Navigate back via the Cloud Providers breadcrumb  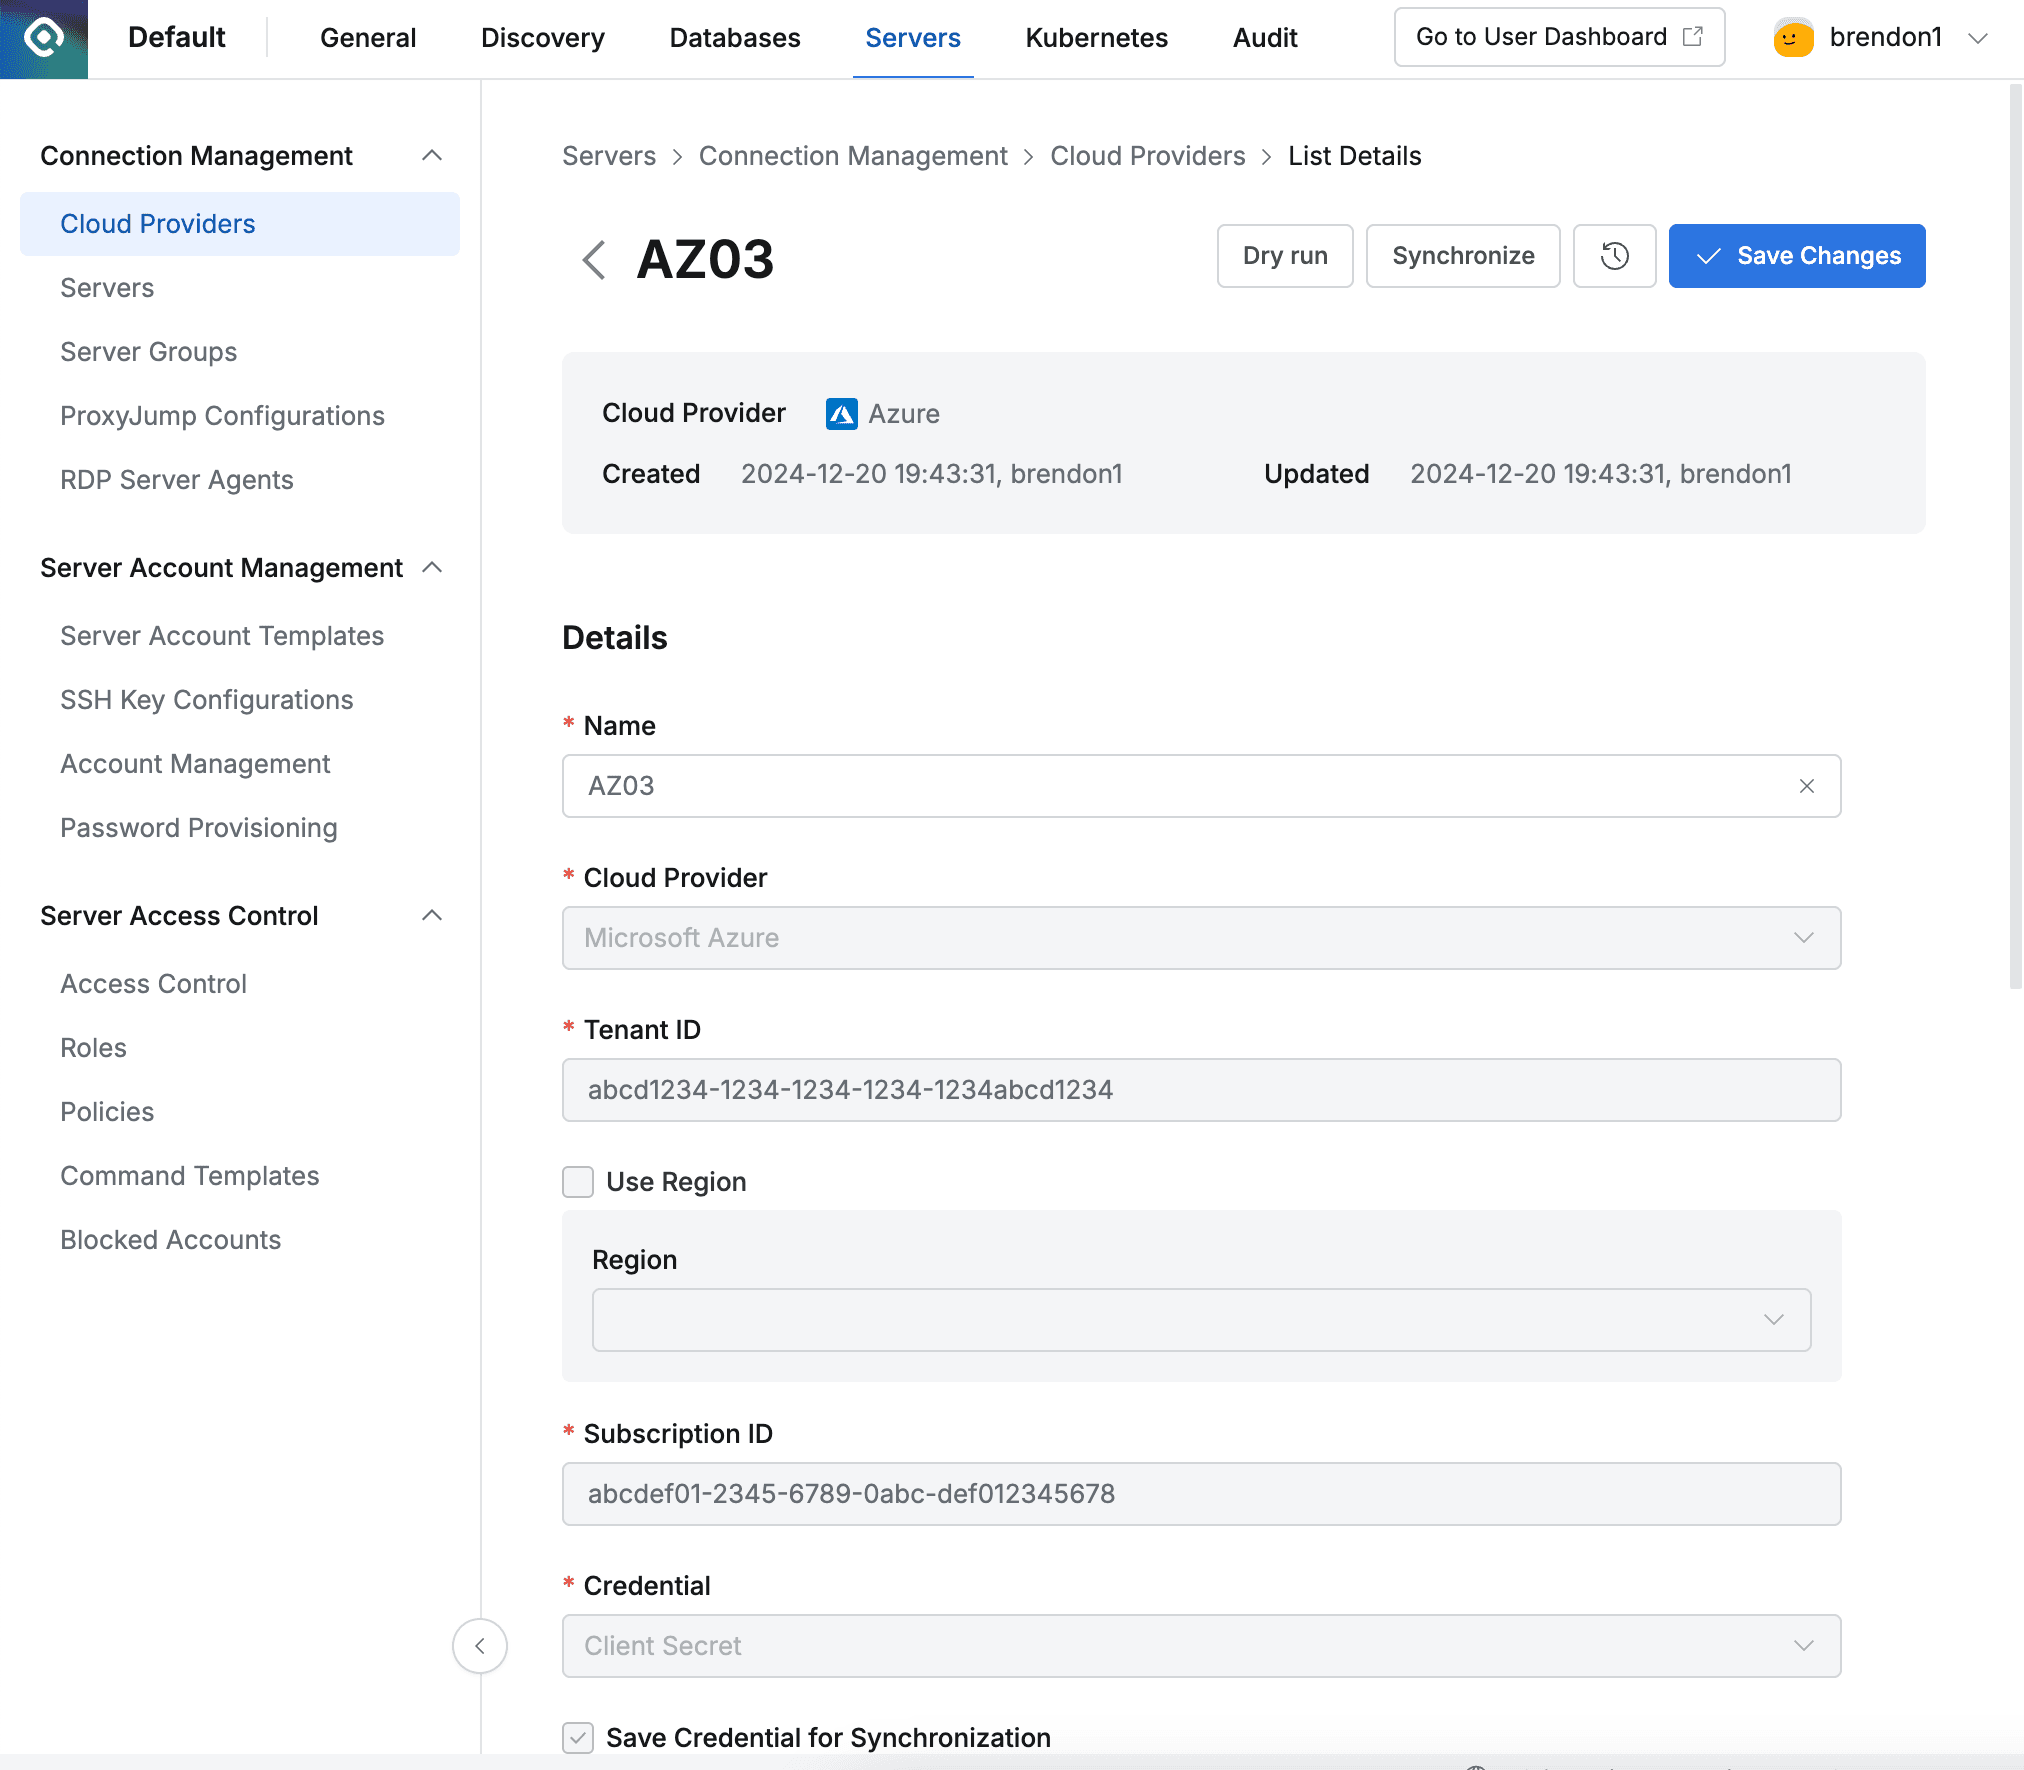pyautogui.click(x=1147, y=156)
